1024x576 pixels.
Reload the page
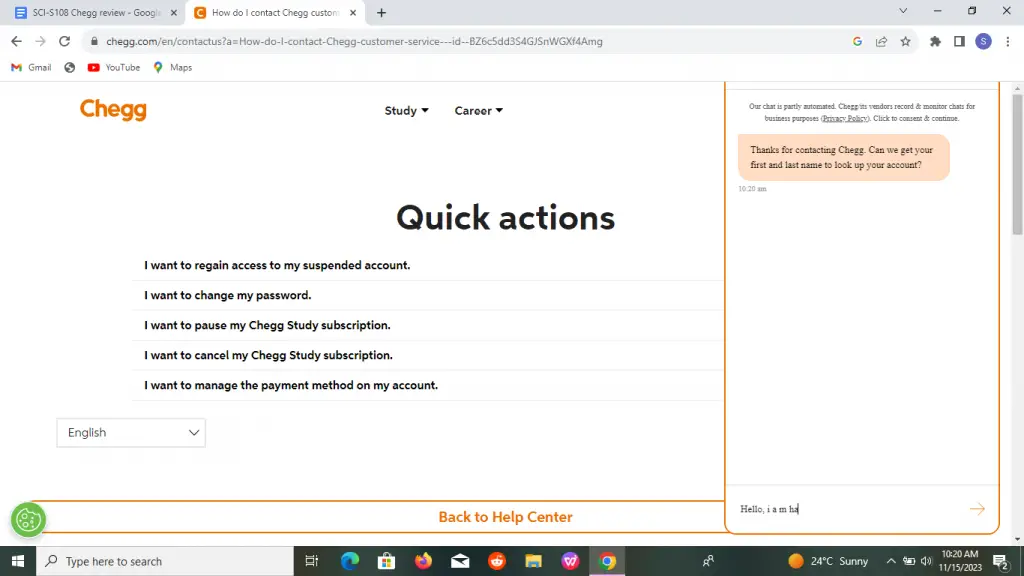click(64, 41)
